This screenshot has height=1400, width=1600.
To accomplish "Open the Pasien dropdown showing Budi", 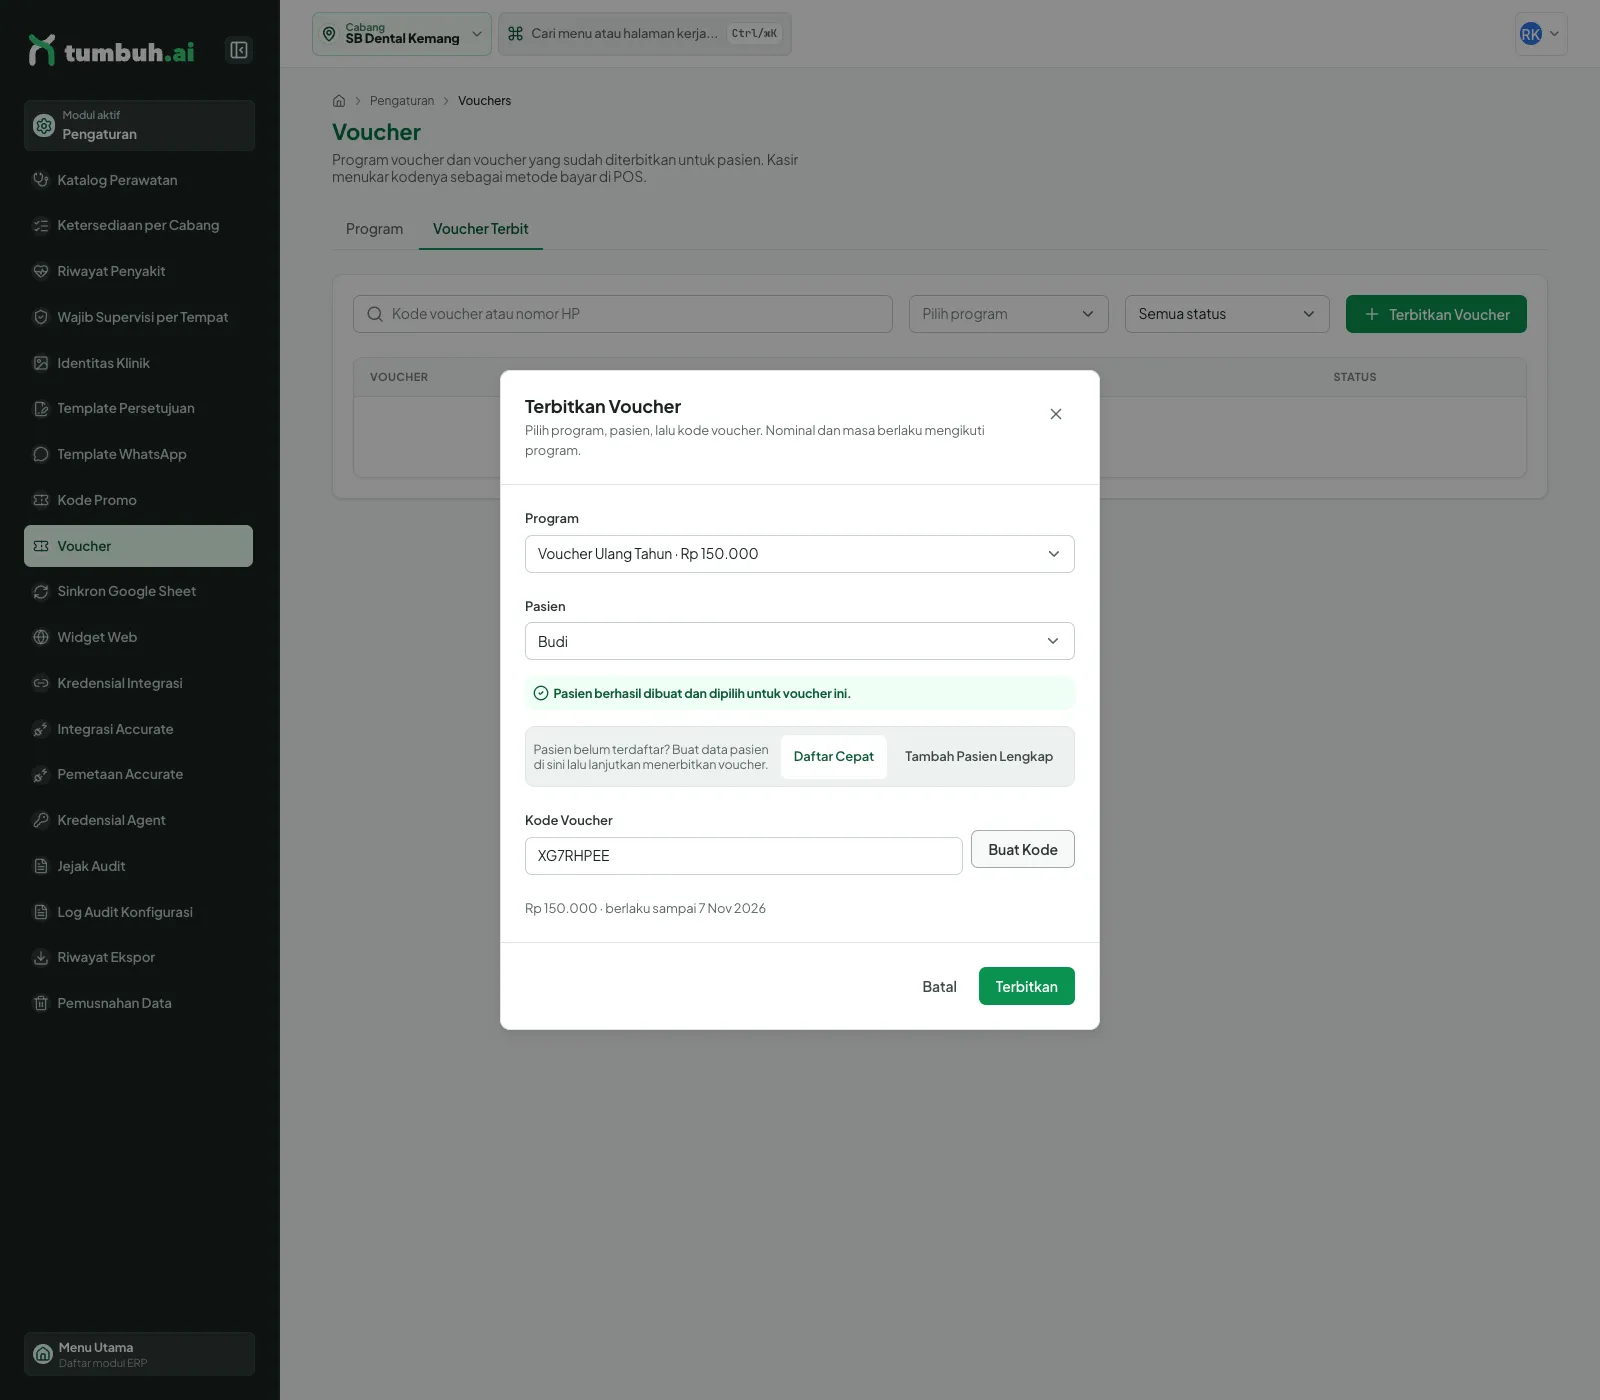I will (800, 641).
